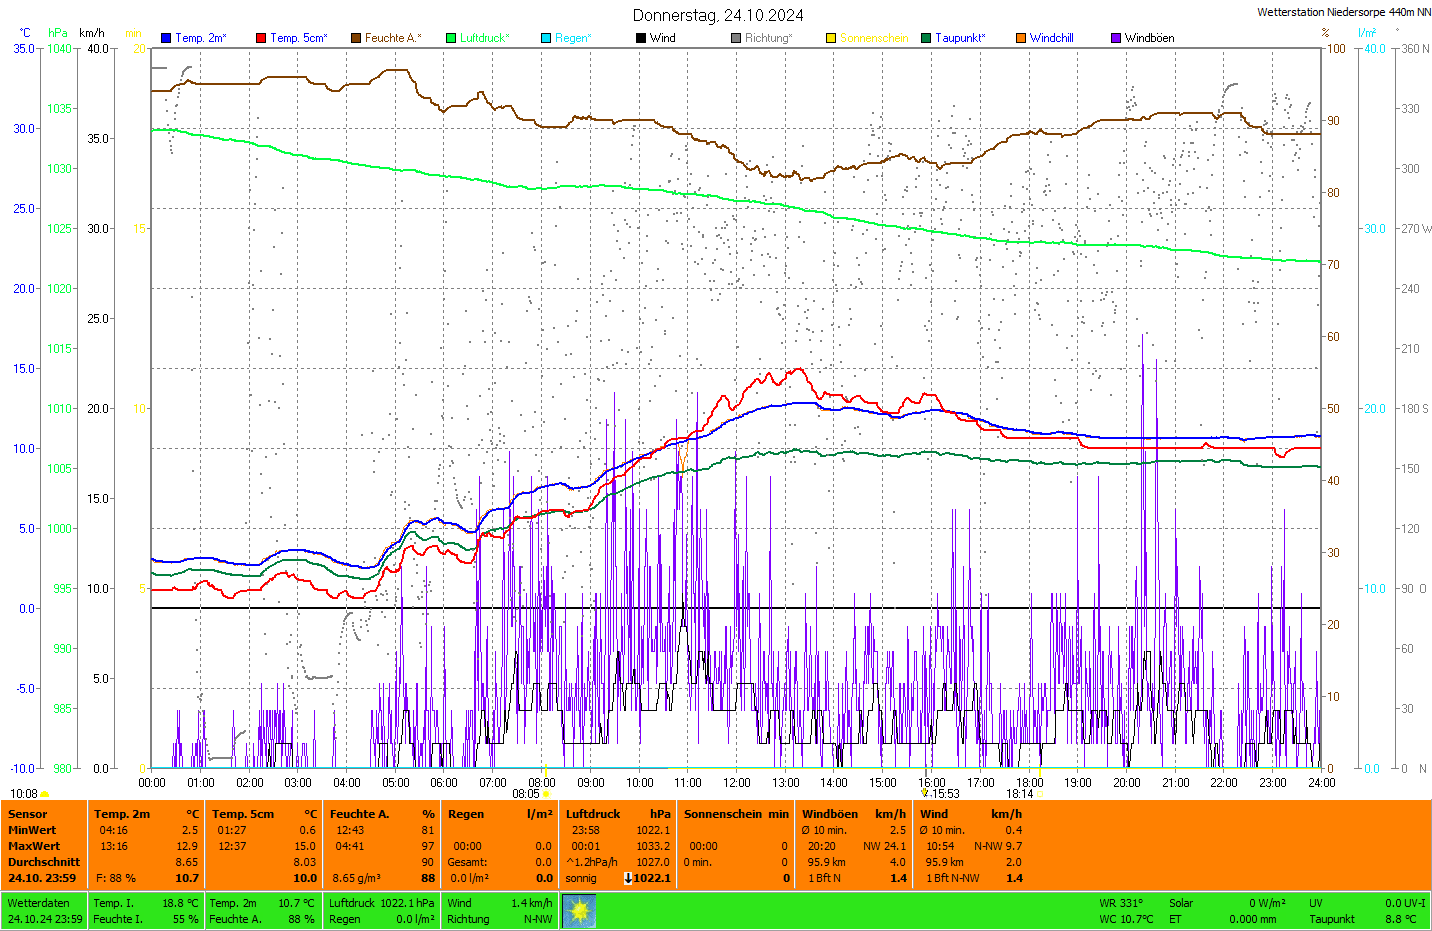1432x931 pixels.
Task: Click the green Luftdruck legend square
Action: coord(451,38)
